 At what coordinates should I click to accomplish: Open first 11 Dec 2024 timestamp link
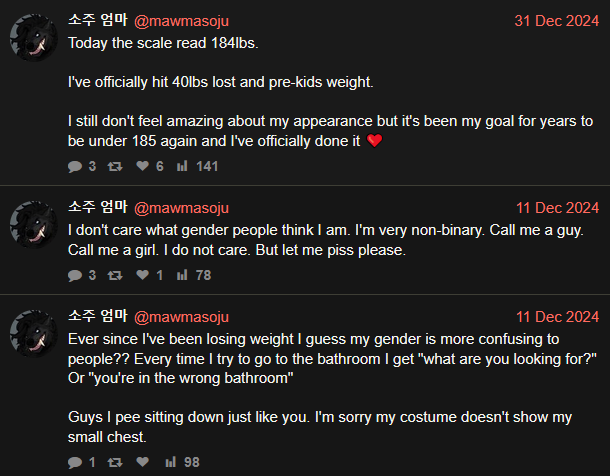click(x=557, y=208)
